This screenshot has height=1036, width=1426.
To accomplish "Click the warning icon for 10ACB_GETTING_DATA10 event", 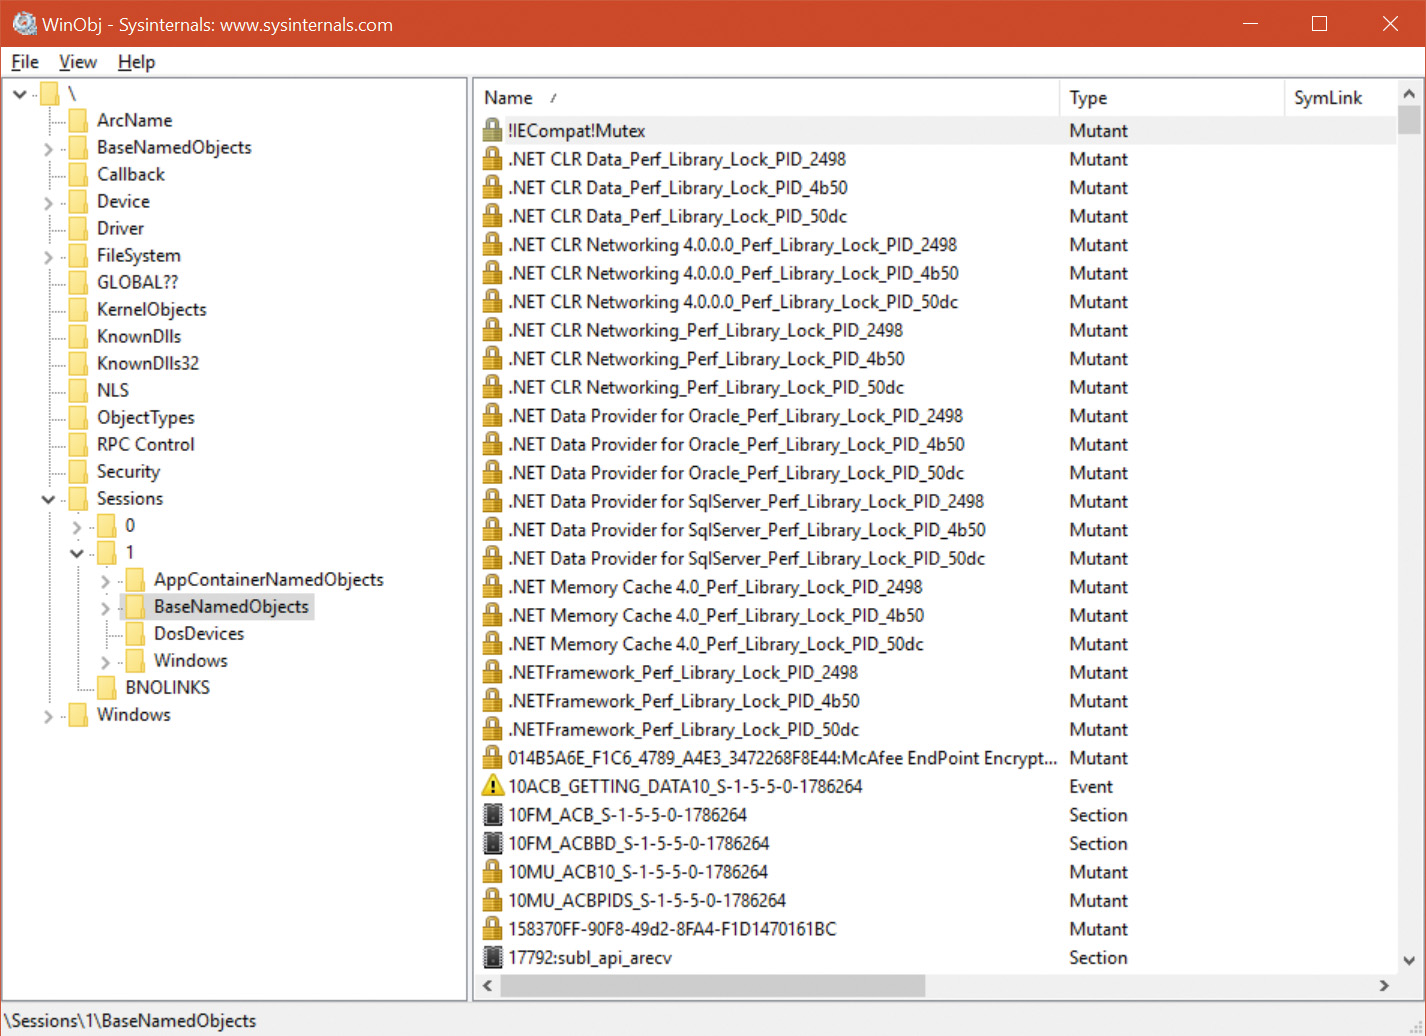I will point(492,787).
